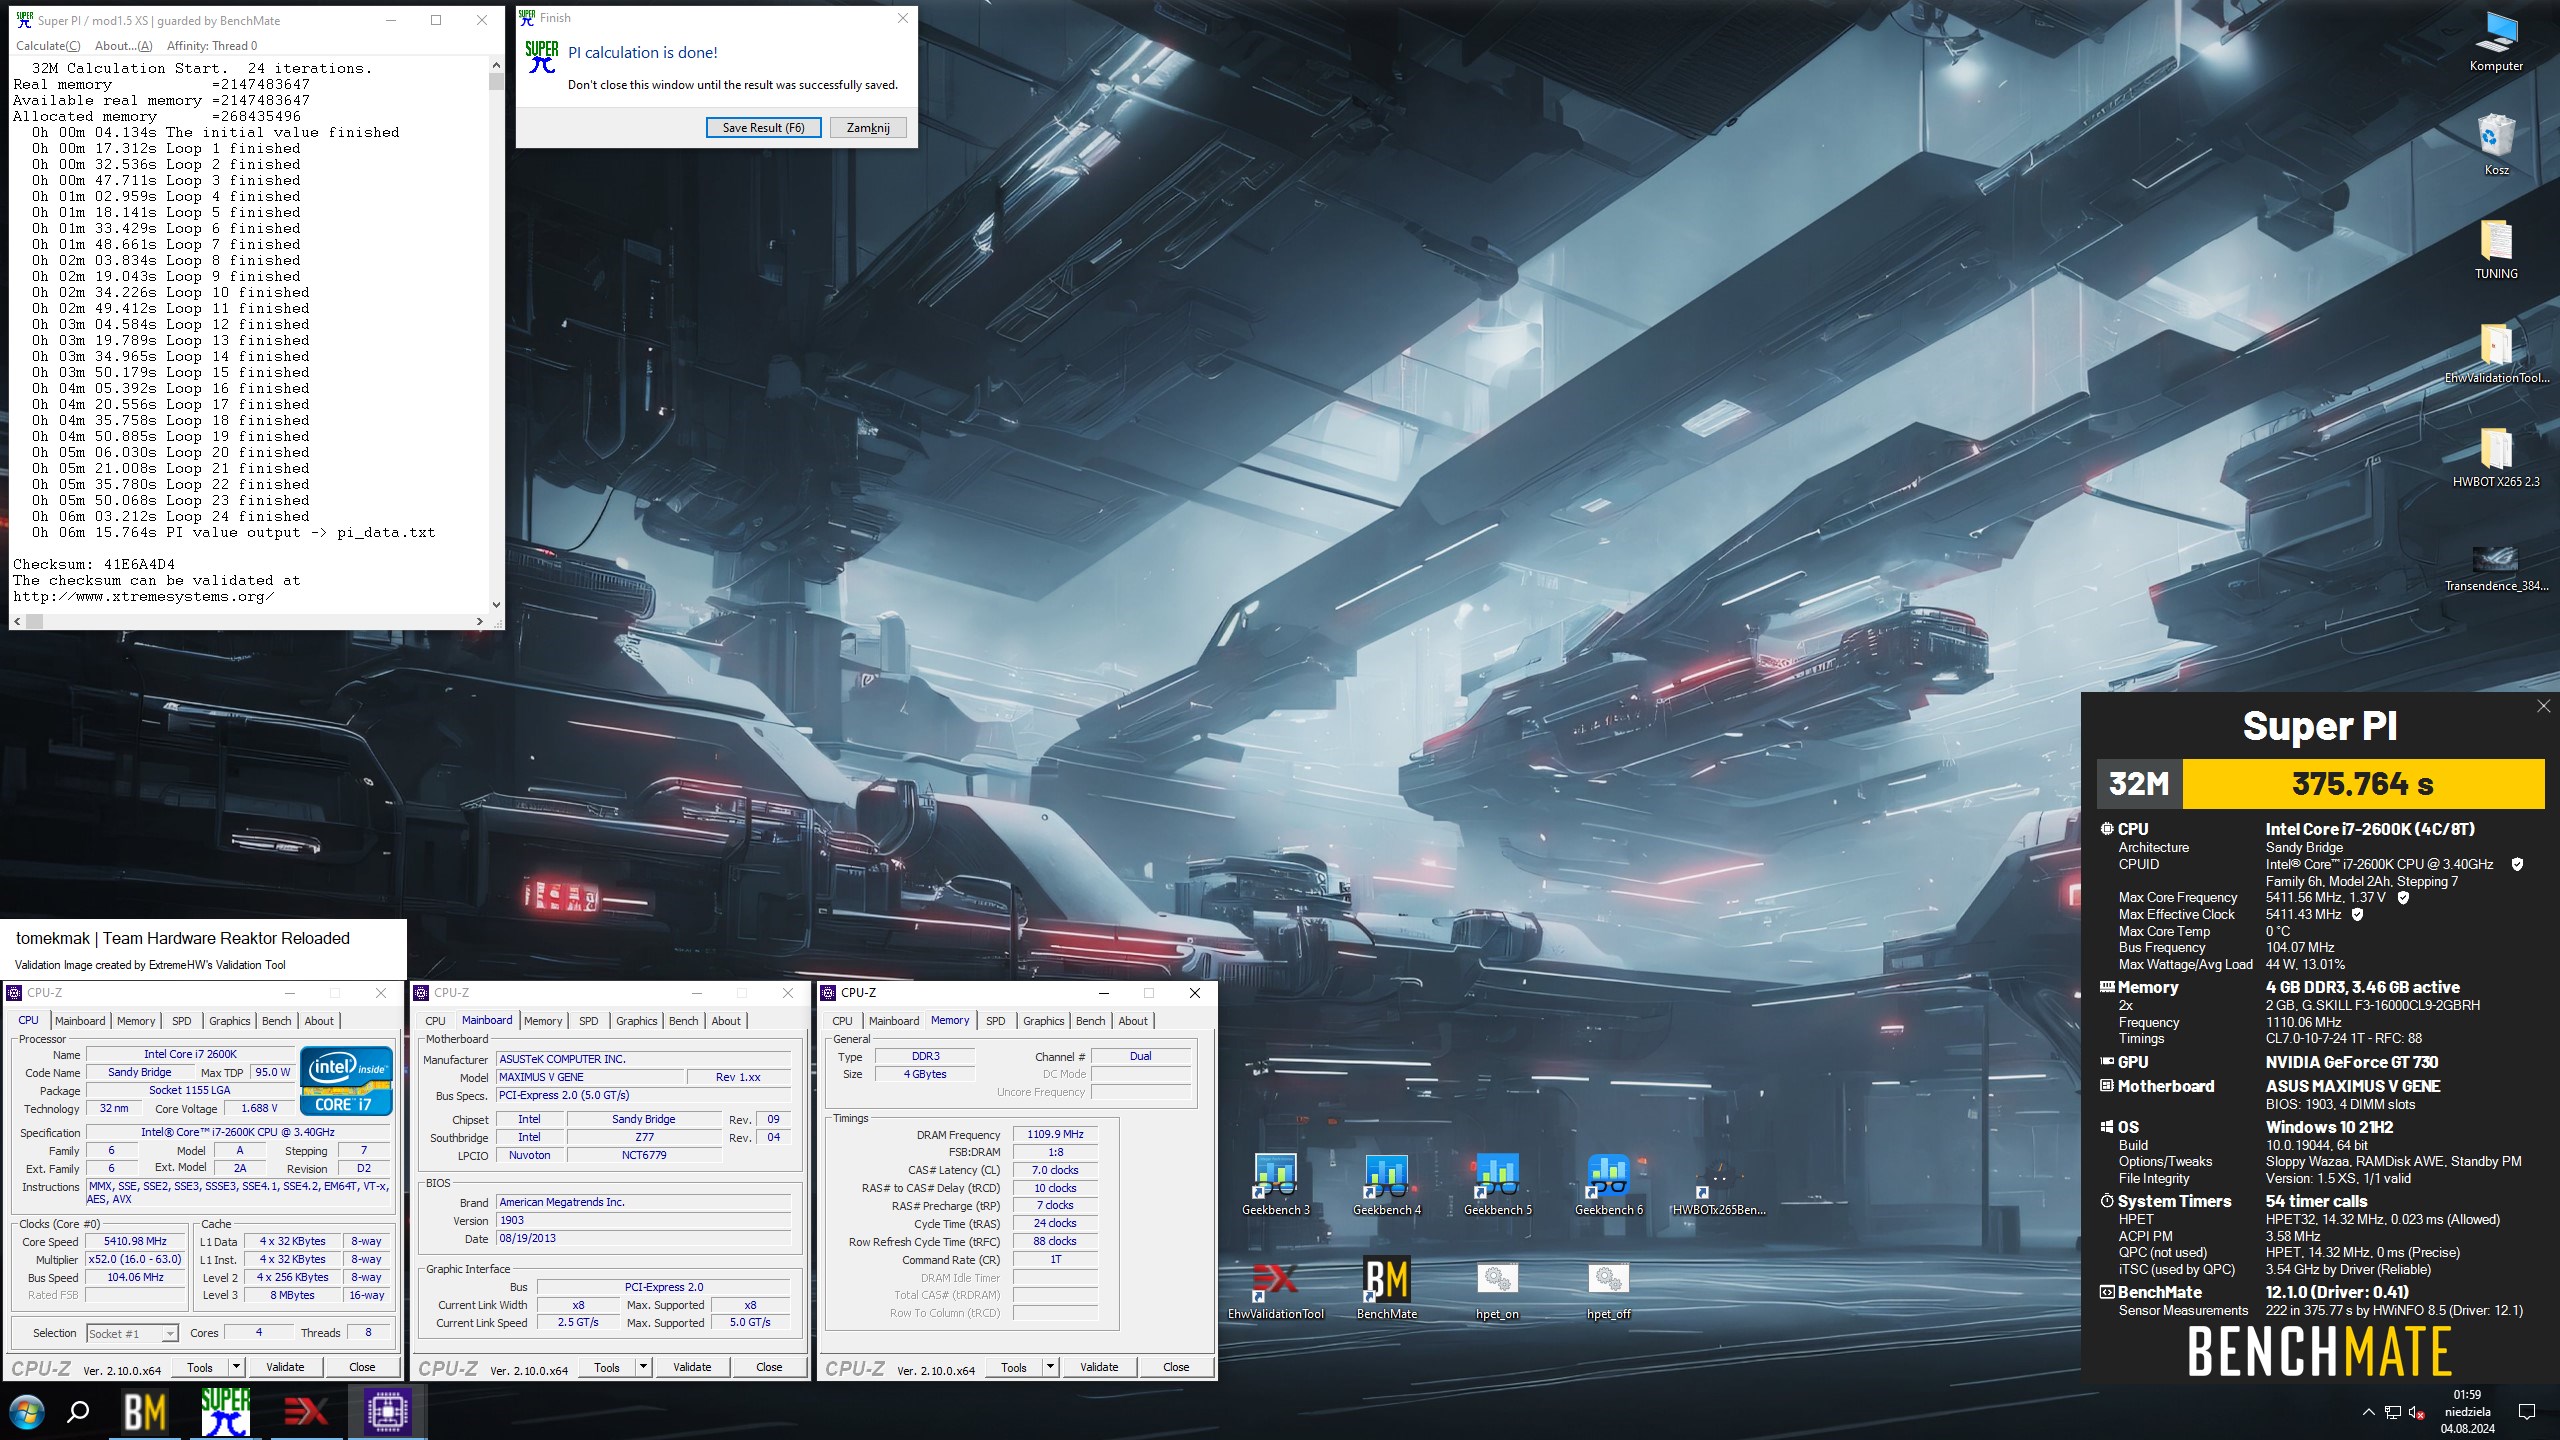The height and width of the screenshot is (1440, 2560).
Task: Open the Kosz recycle bin icon
Action: 2496,146
